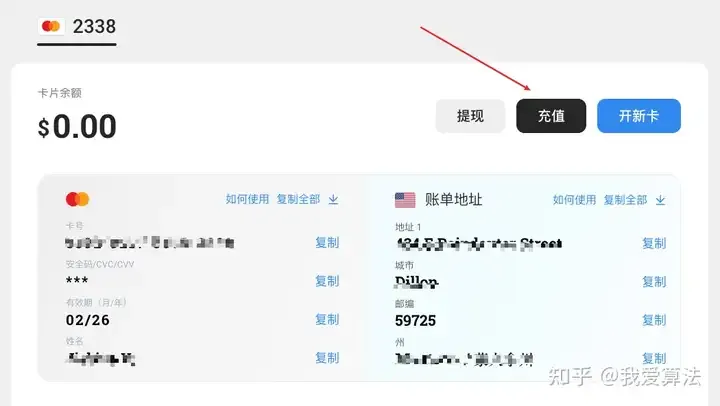Click download arrow icon in billing address header

tap(660, 199)
